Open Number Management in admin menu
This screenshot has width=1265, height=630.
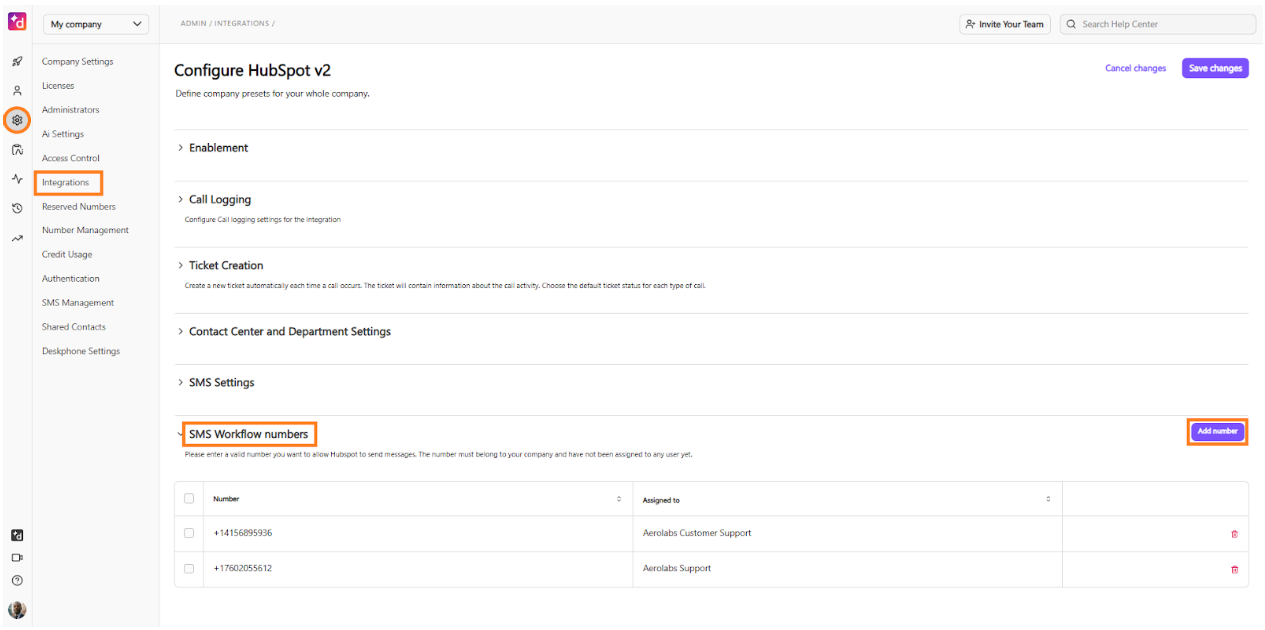85,231
